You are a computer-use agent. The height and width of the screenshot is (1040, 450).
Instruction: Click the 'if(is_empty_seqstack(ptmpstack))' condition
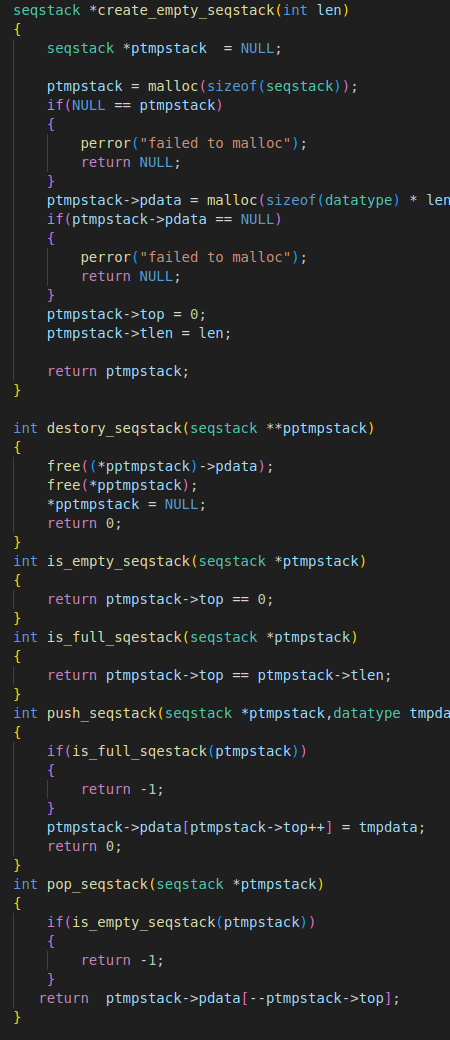(181, 923)
